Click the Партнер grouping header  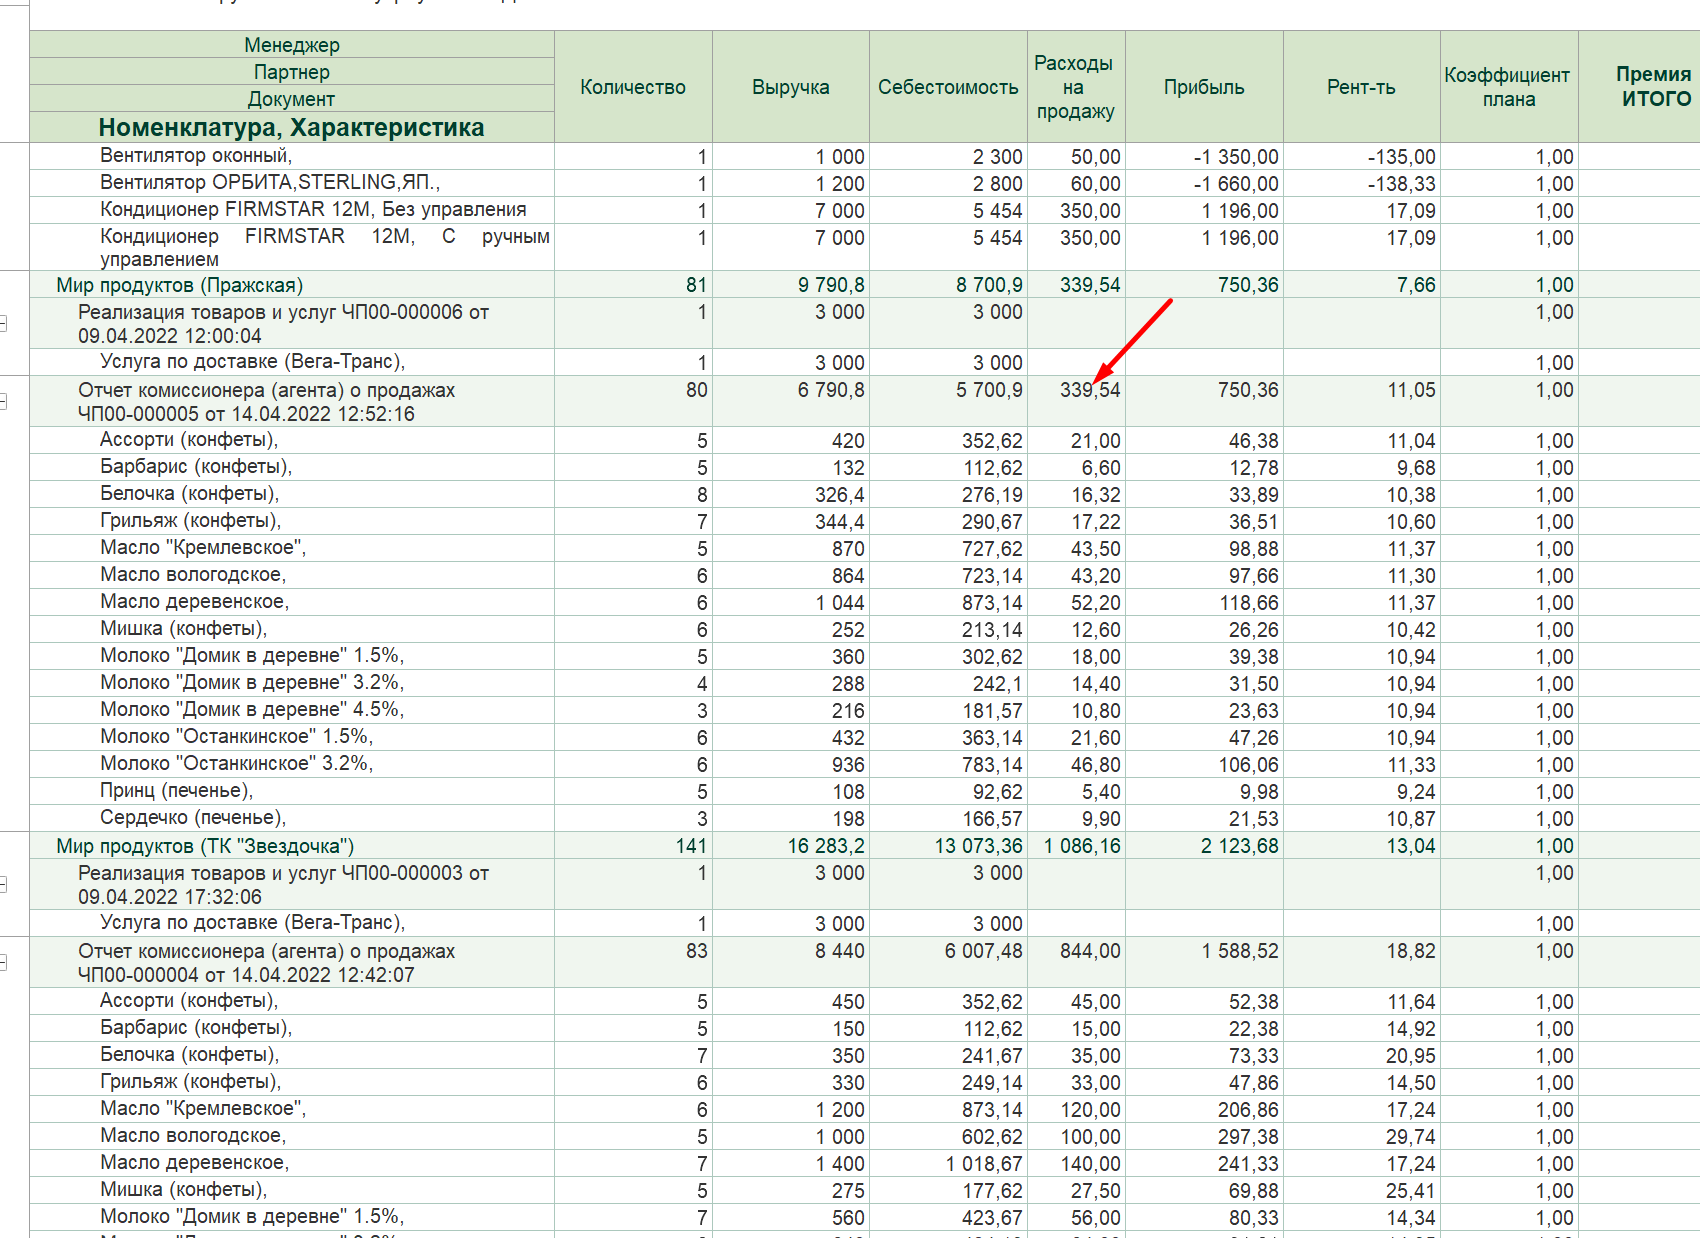click(292, 72)
